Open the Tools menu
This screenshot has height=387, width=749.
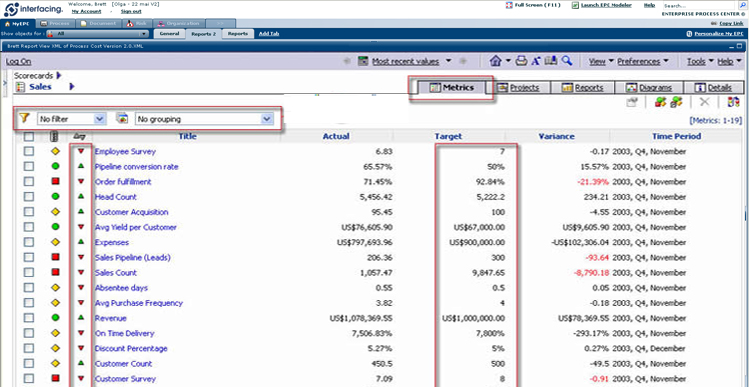pyautogui.click(x=700, y=62)
